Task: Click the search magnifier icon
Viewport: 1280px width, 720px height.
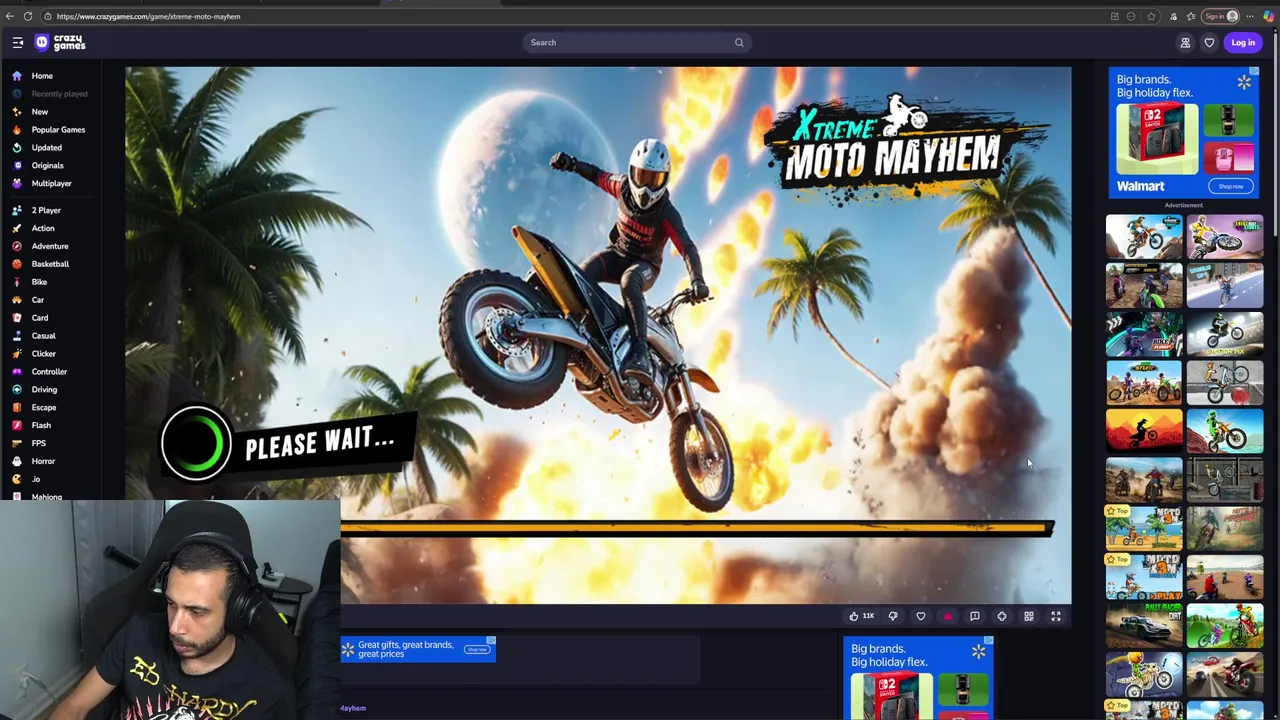Action: click(x=739, y=42)
